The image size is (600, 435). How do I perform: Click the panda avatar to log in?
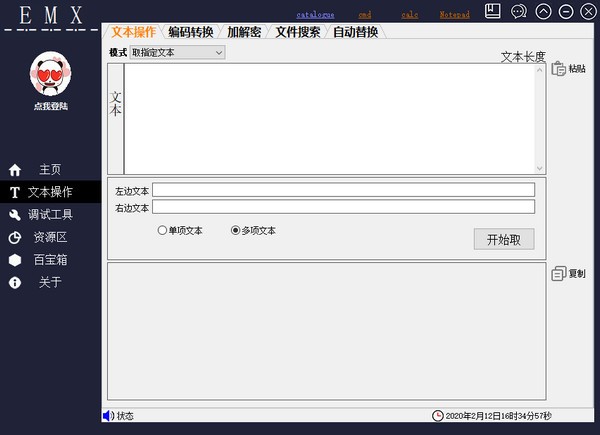pyautogui.click(x=50, y=73)
